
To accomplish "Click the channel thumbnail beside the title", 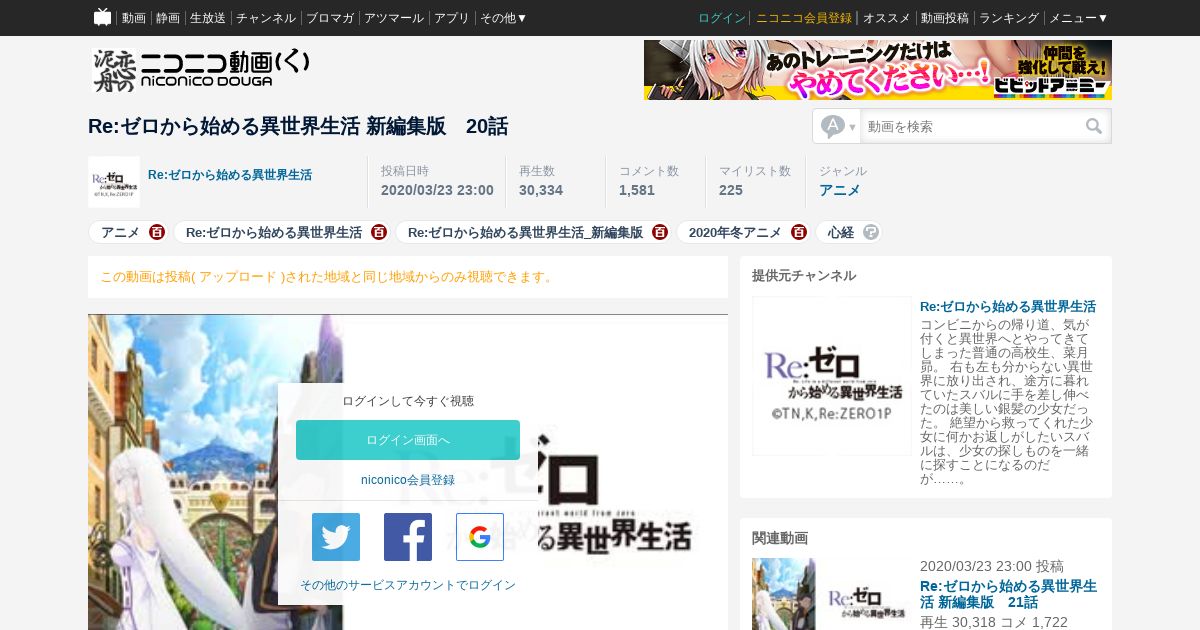I will pos(114,182).
